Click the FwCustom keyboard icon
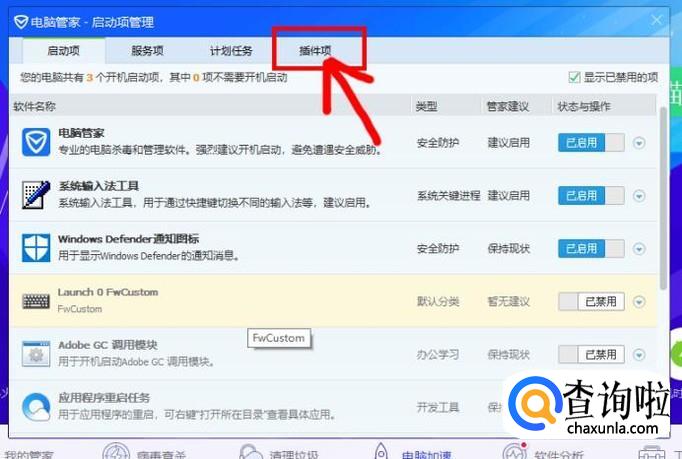 pyautogui.click(x=36, y=301)
